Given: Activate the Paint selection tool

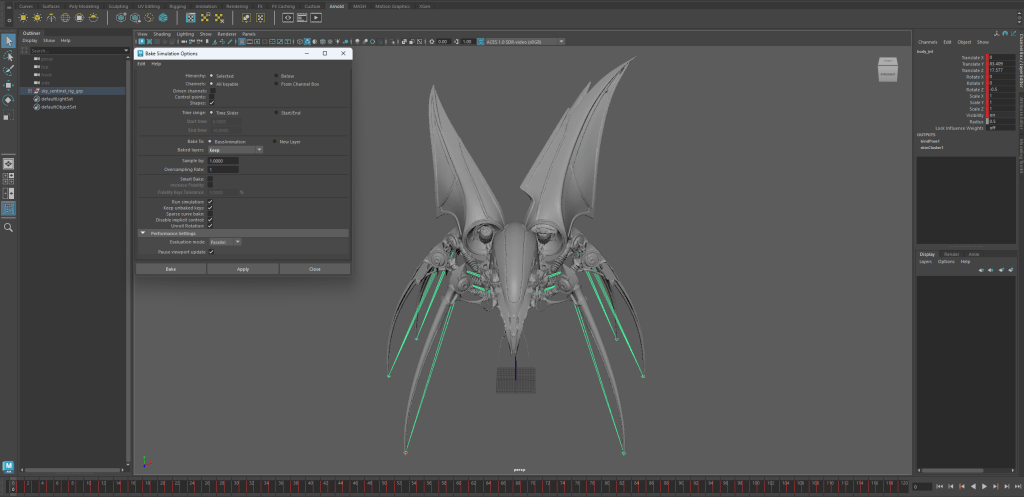Looking at the screenshot, I should pyautogui.click(x=8, y=70).
